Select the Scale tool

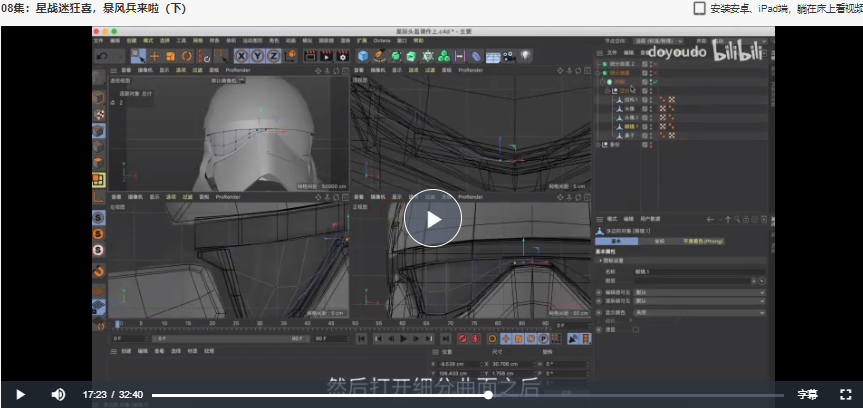(x=171, y=56)
